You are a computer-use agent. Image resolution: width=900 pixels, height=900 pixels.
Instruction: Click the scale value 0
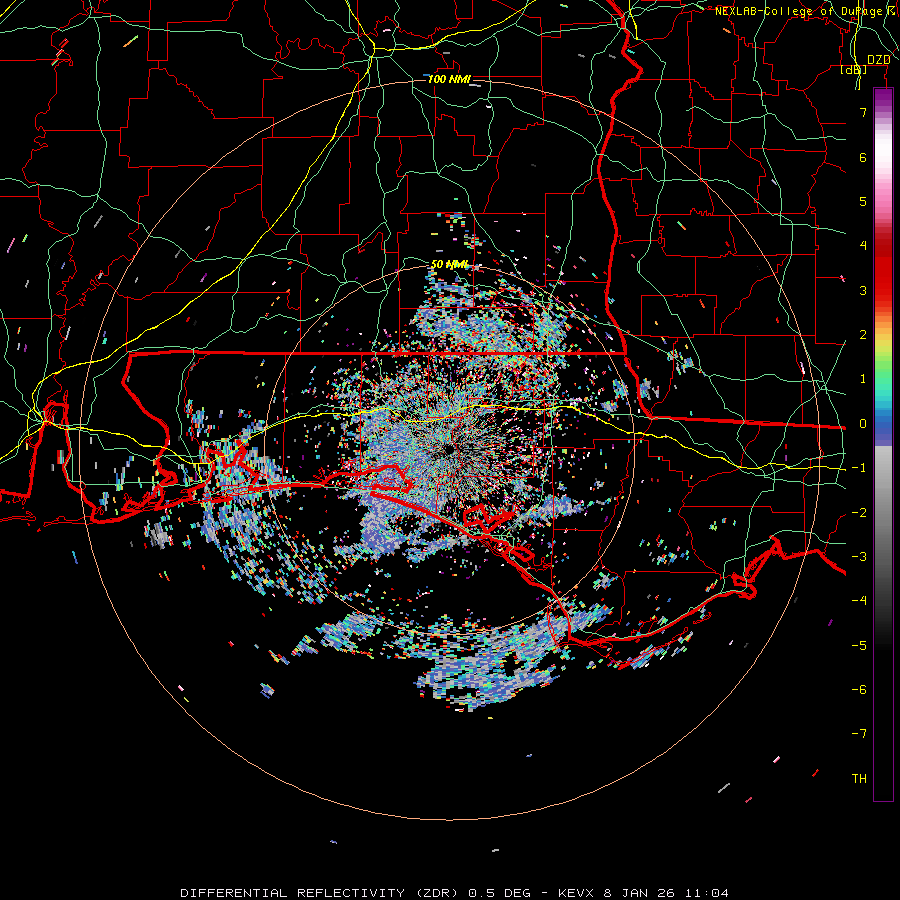863,424
